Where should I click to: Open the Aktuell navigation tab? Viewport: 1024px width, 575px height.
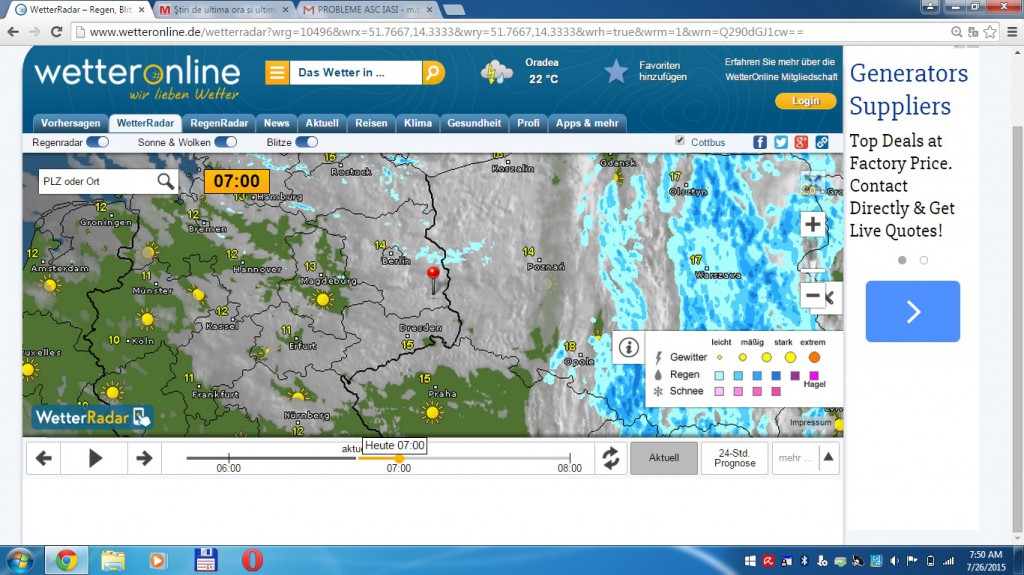point(322,123)
